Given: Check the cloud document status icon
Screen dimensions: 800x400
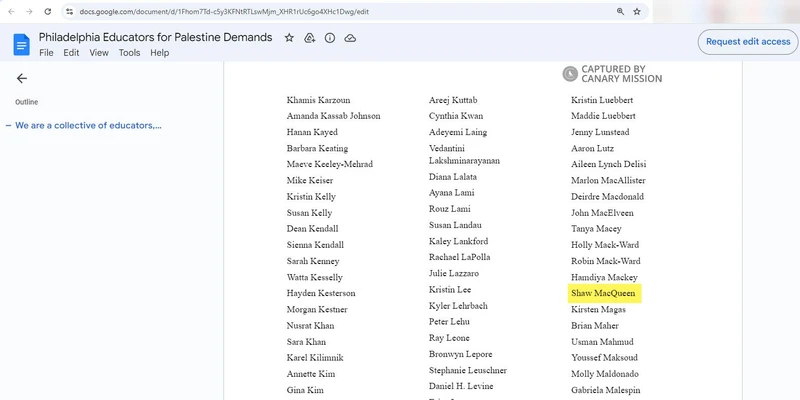Looking at the screenshot, I should [x=350, y=38].
